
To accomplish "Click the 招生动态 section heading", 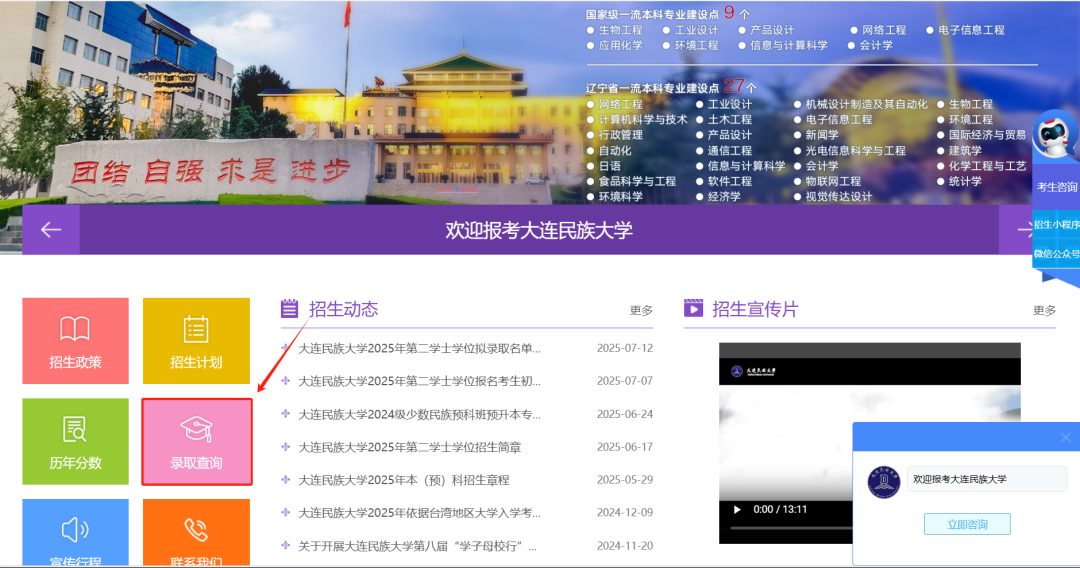I will tap(344, 309).
